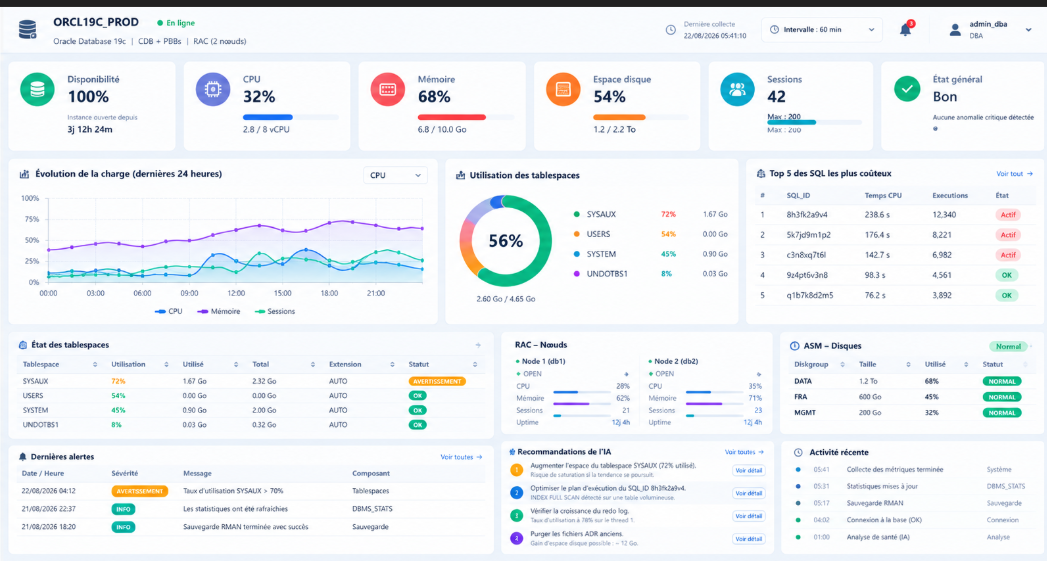This screenshot has width=1047, height=561.
Task: Click the Normal badge in ASM – Disques header
Action: point(1008,347)
